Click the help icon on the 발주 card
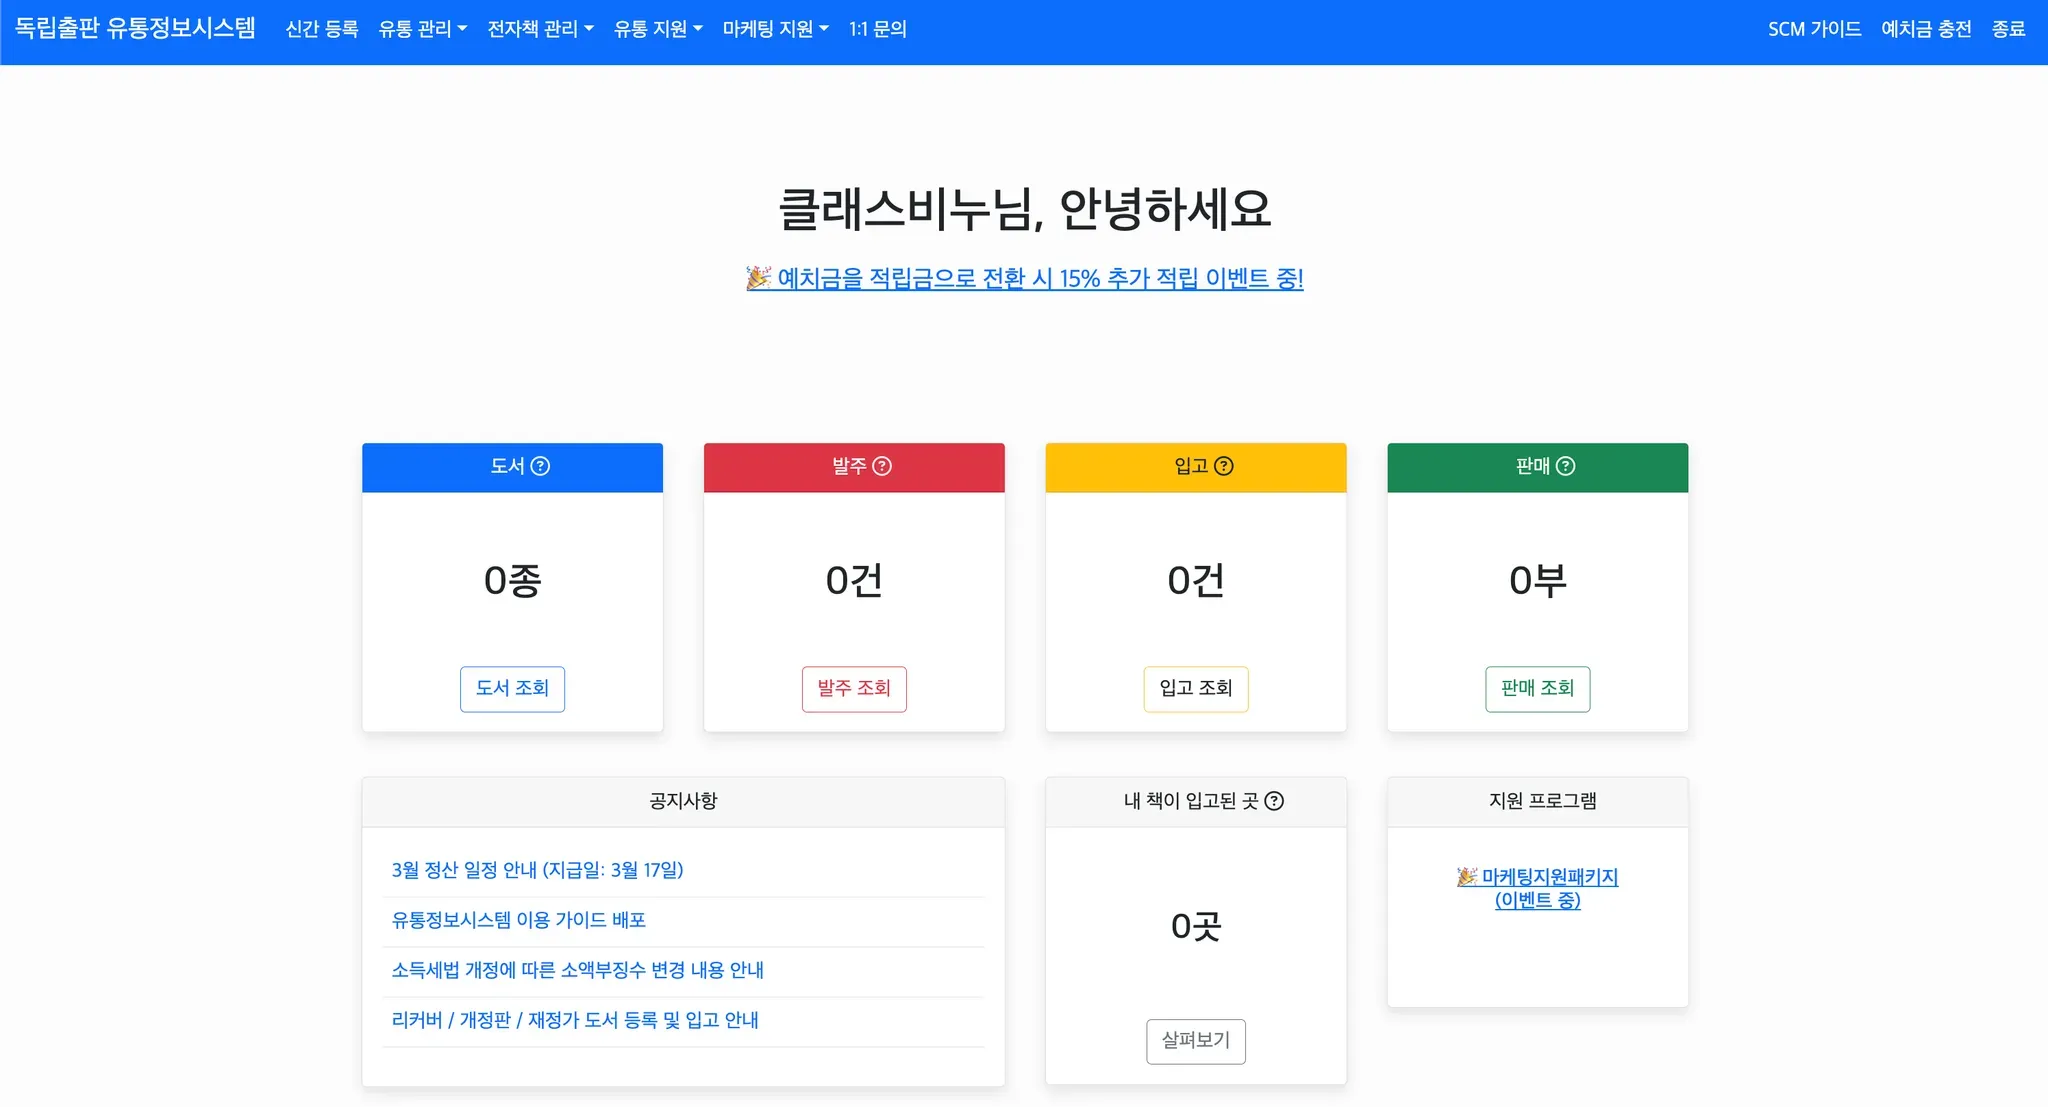This screenshot has width=2048, height=1107. coord(883,466)
